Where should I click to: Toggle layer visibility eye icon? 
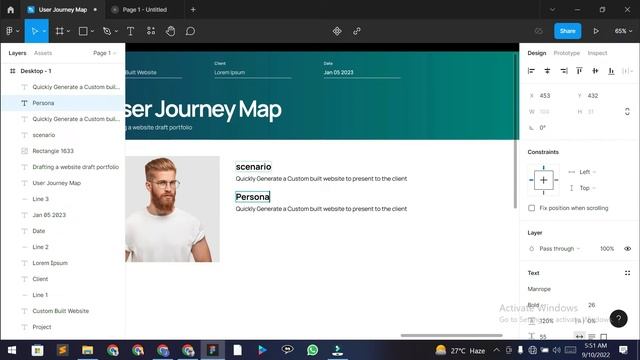pos(627,249)
